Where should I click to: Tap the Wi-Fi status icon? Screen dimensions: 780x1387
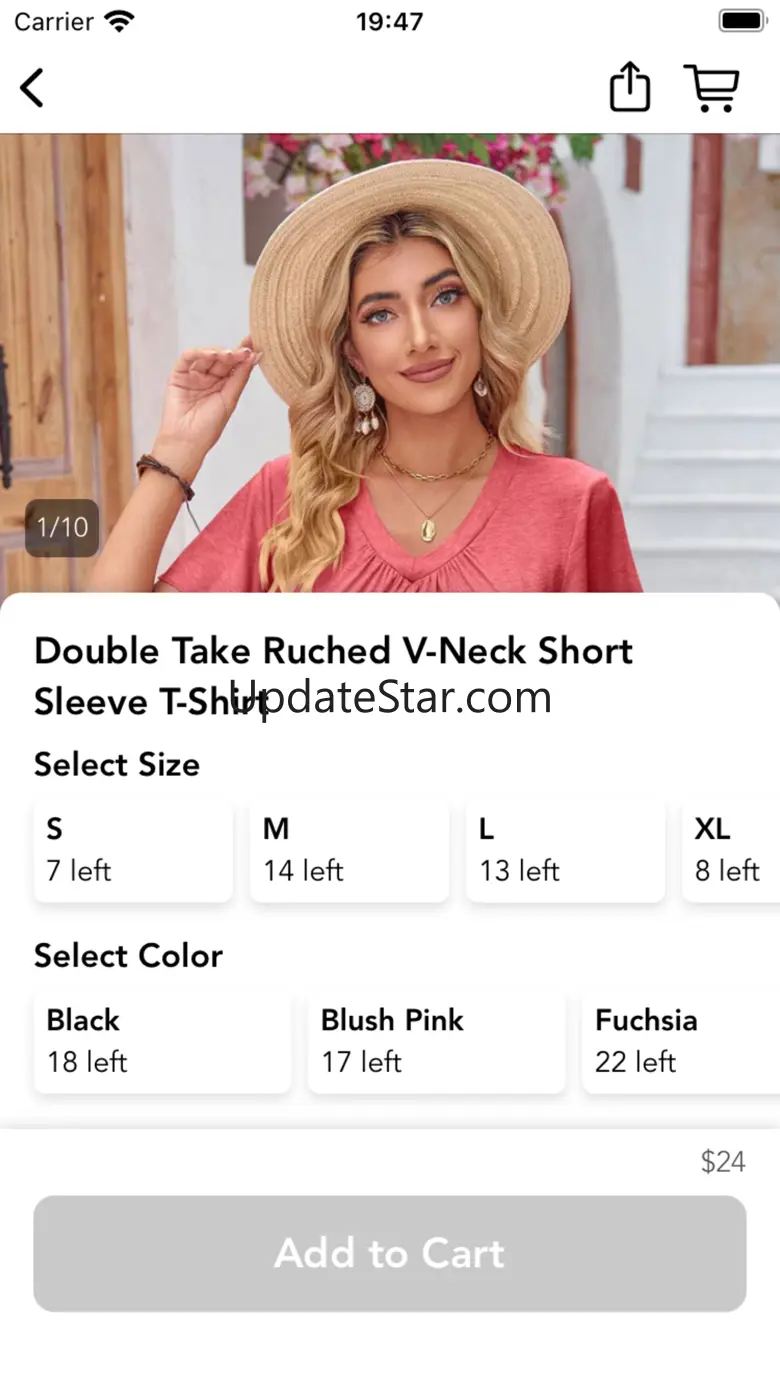pyautogui.click(x=119, y=21)
